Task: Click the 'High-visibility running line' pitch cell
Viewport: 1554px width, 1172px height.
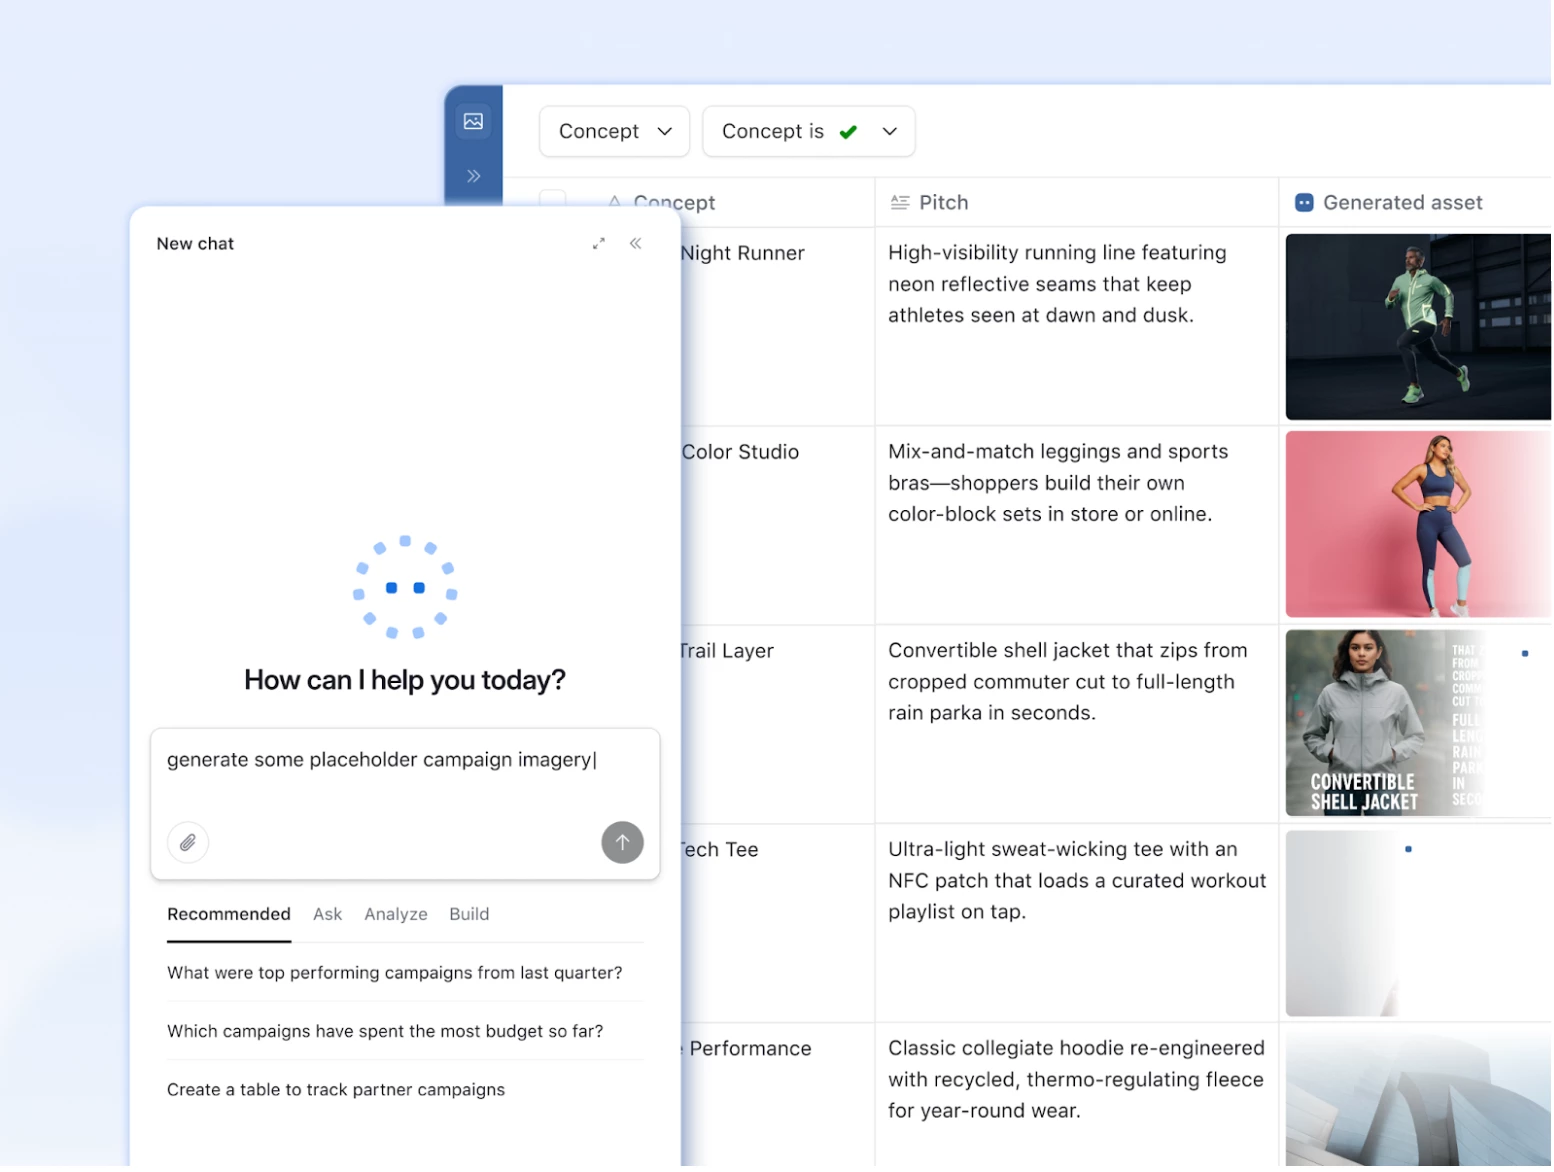Action: tap(1078, 327)
